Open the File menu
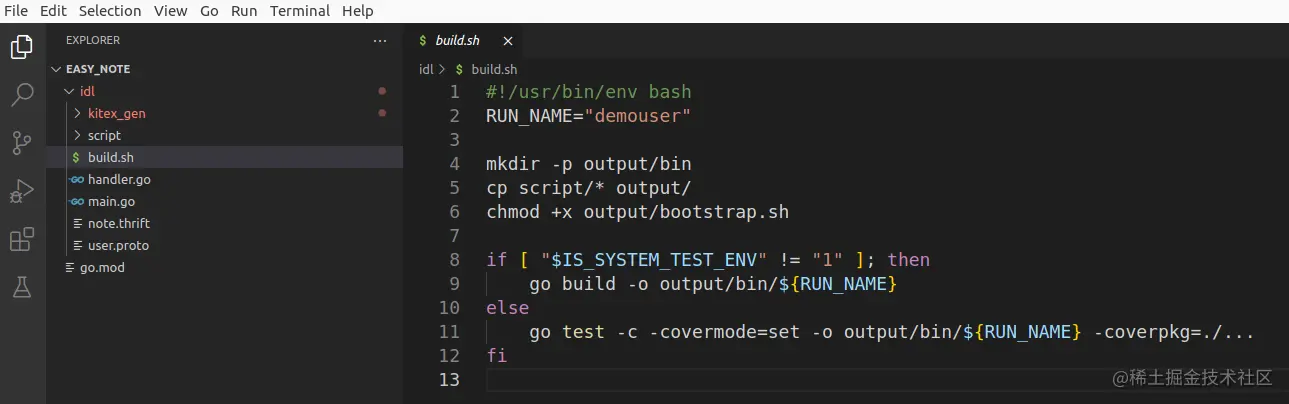 point(15,11)
